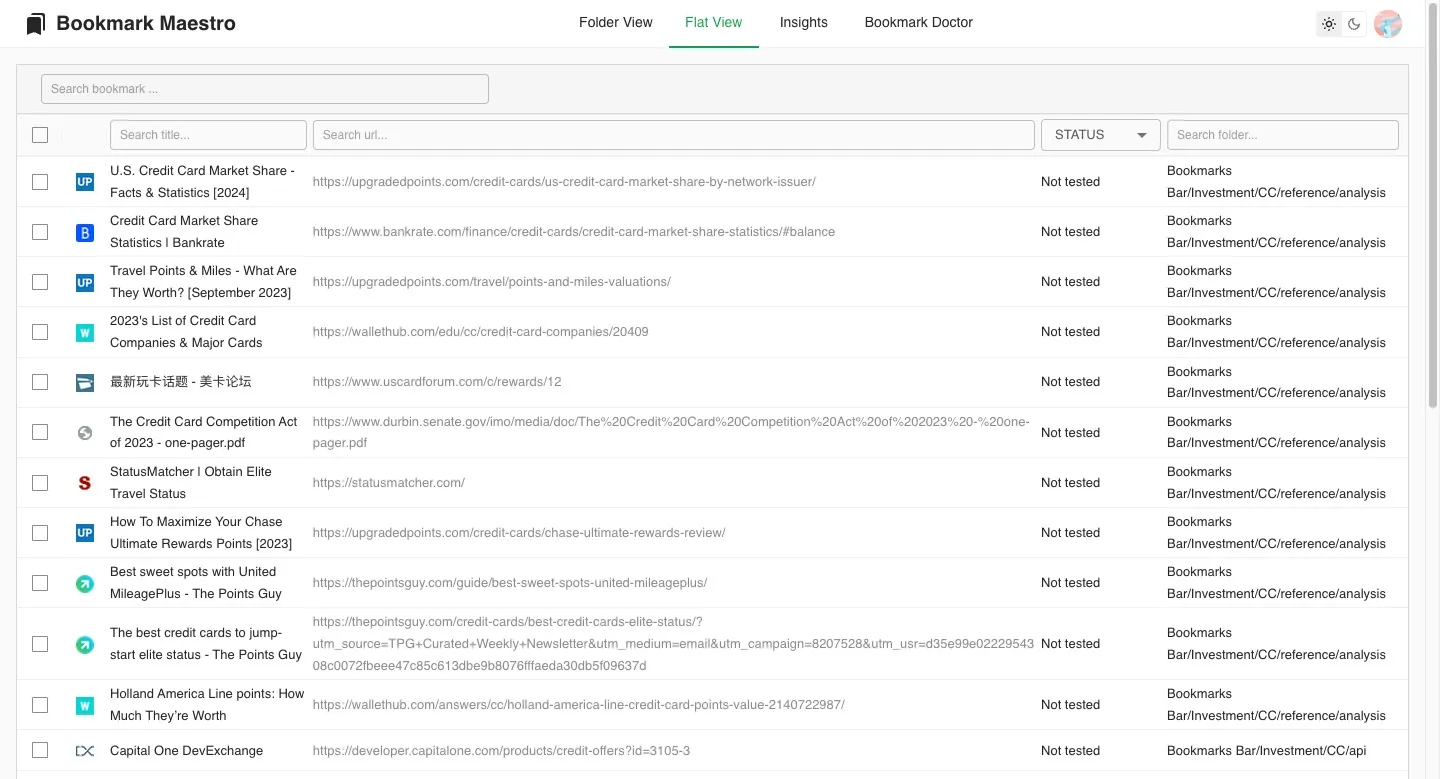Click Capital One DevExchange favicon

[85, 751]
